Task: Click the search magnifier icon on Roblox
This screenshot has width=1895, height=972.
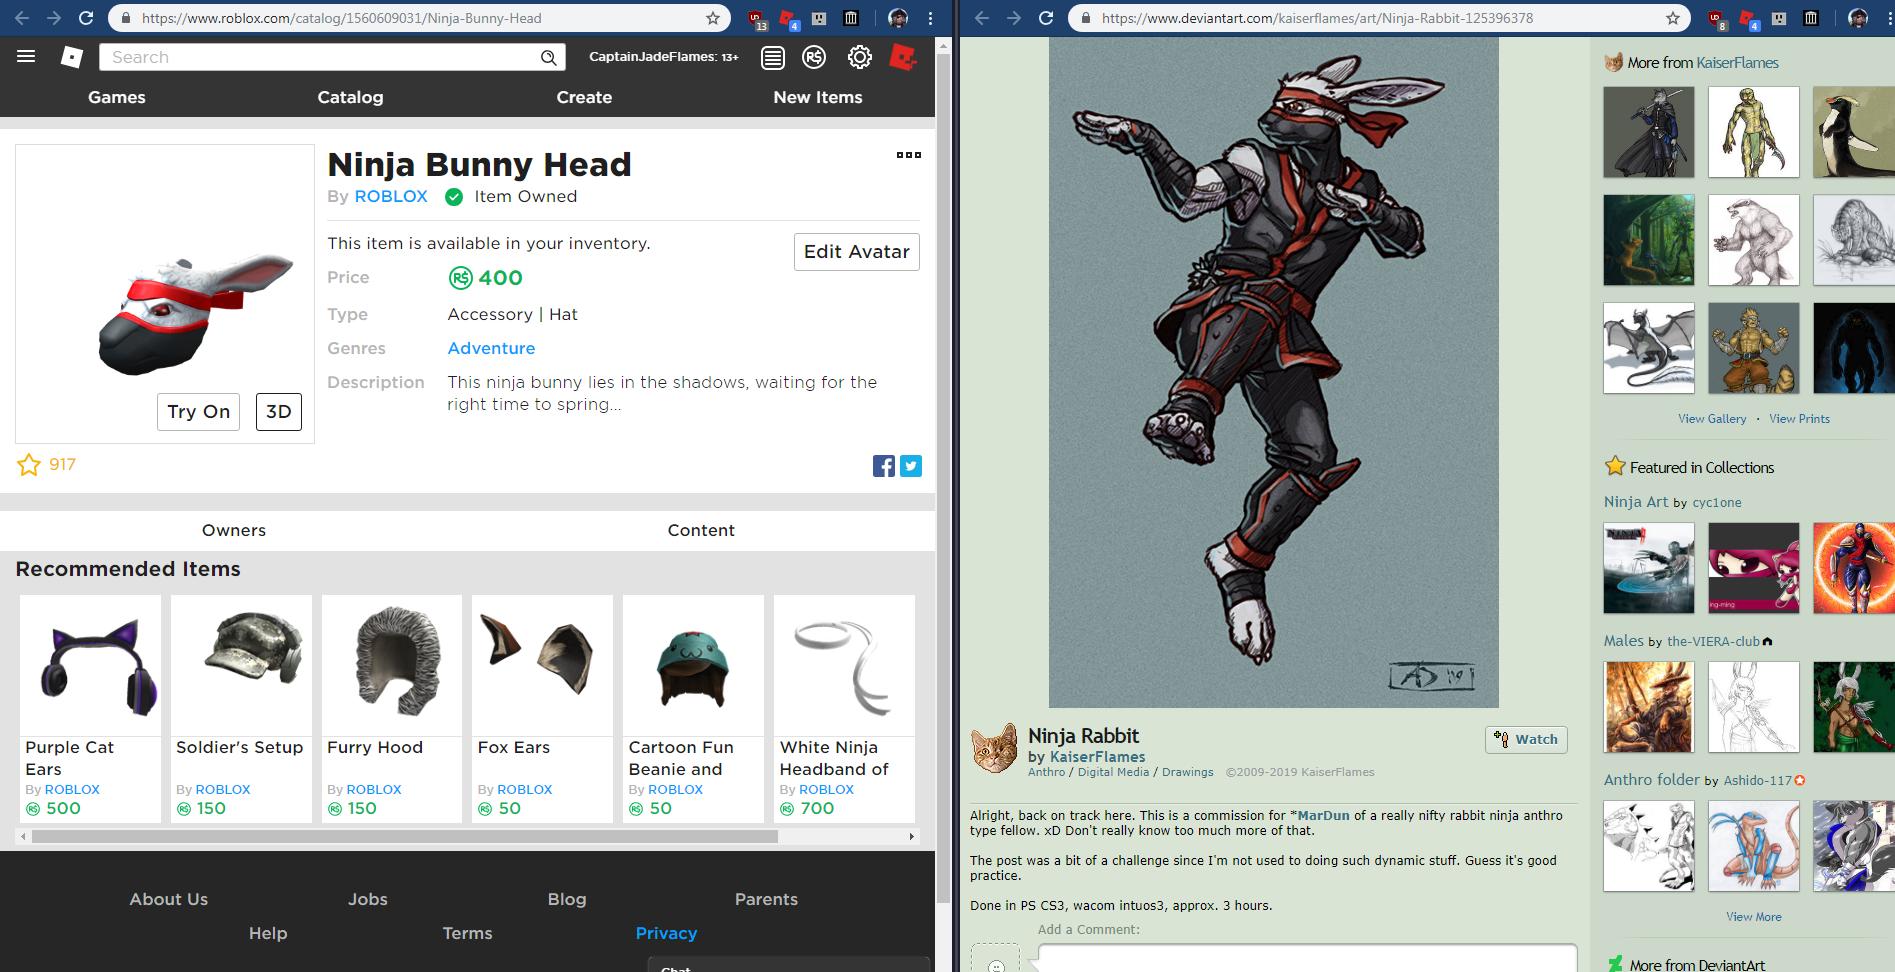Action: (x=548, y=58)
